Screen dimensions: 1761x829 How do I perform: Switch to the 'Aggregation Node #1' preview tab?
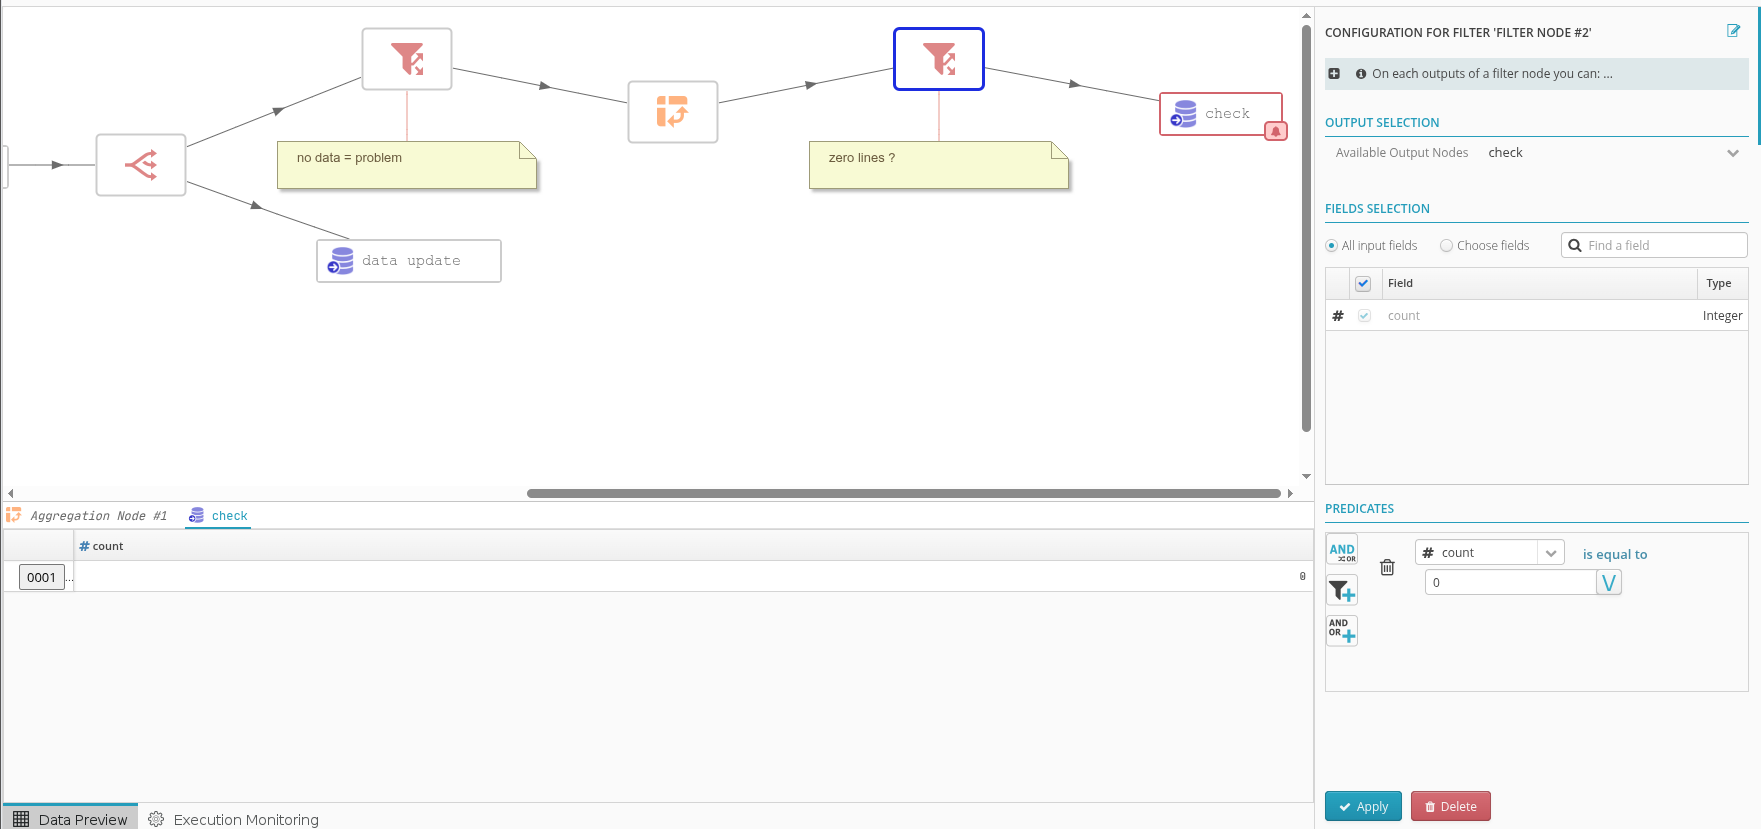(87, 516)
